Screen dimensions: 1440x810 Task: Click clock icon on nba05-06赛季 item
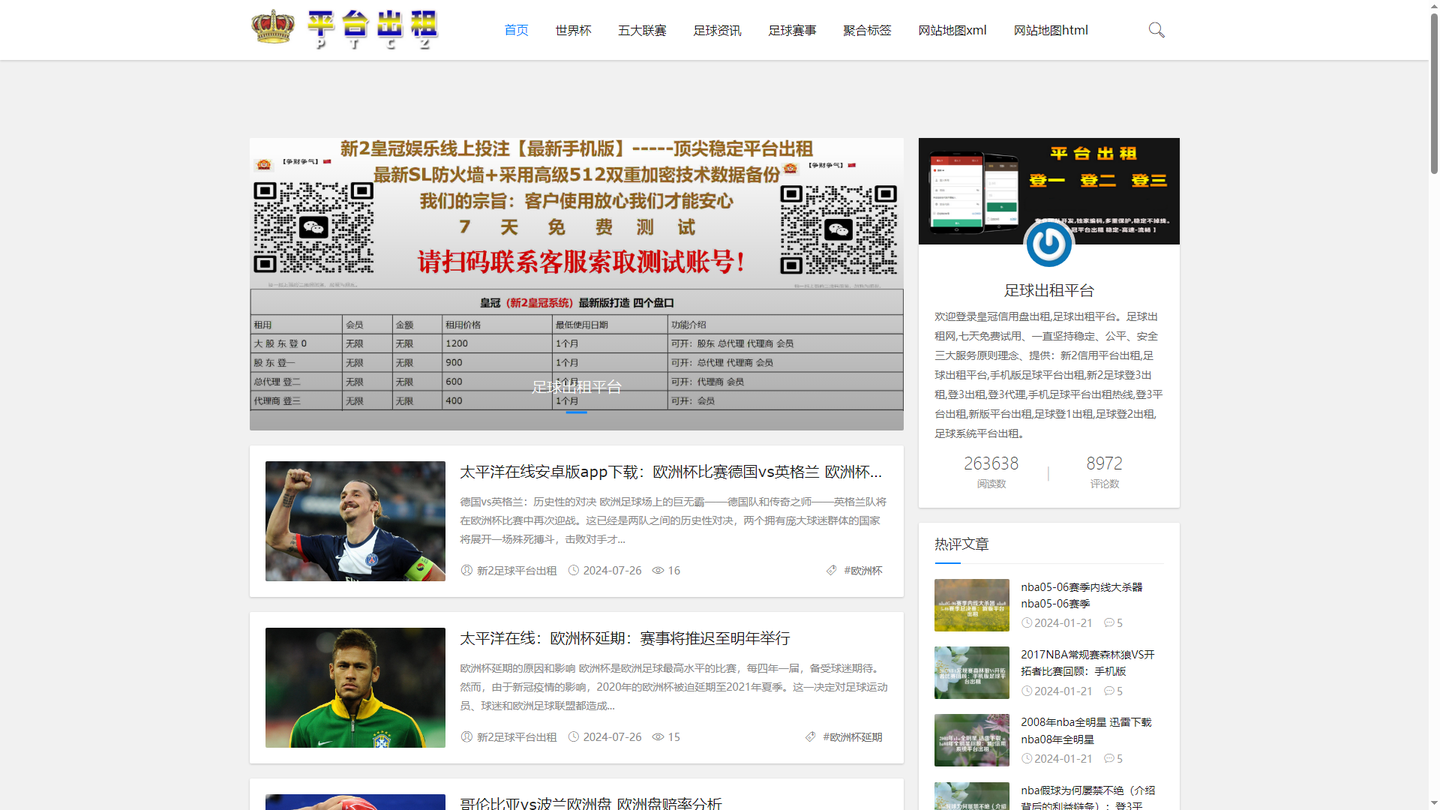coord(1027,623)
